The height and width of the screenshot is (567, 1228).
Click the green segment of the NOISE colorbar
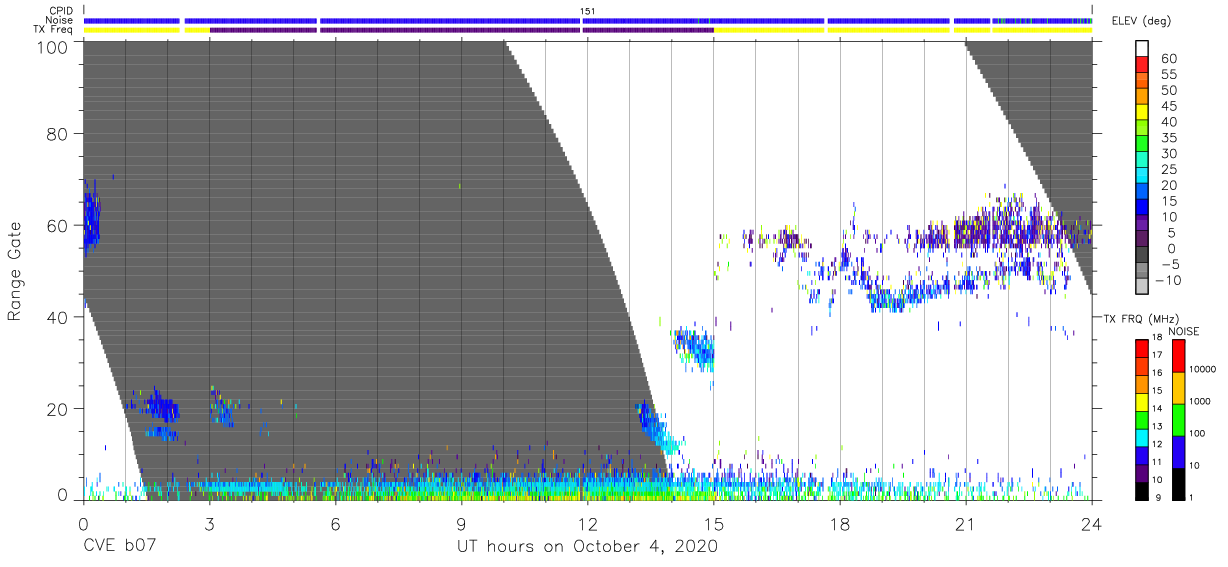coord(1179,420)
